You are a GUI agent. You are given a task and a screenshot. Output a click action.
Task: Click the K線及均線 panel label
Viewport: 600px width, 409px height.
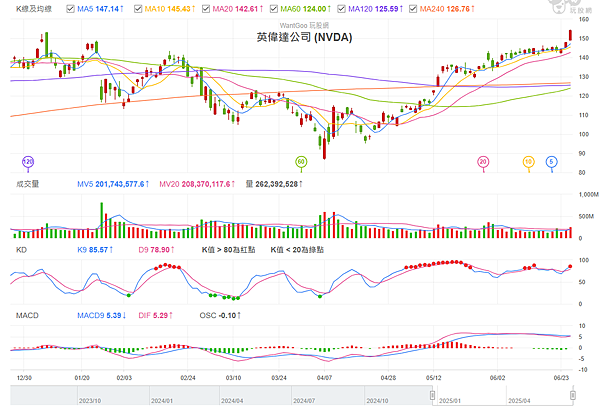tap(34, 9)
